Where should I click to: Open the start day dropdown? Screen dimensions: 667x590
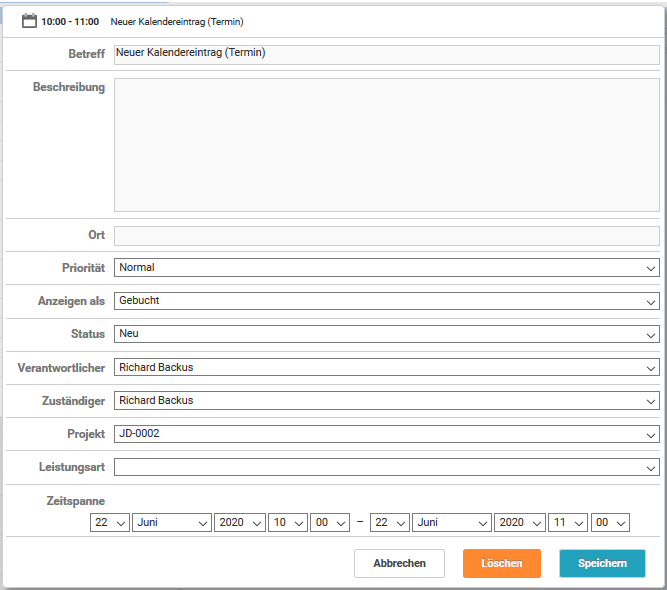(109, 522)
